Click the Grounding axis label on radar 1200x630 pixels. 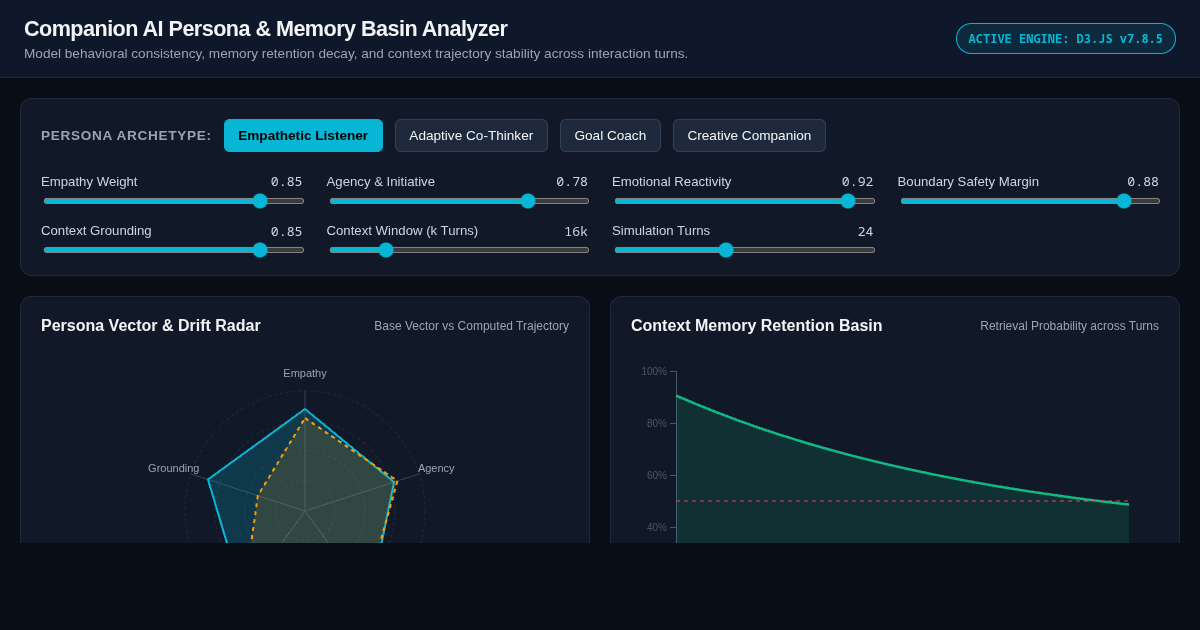click(174, 468)
